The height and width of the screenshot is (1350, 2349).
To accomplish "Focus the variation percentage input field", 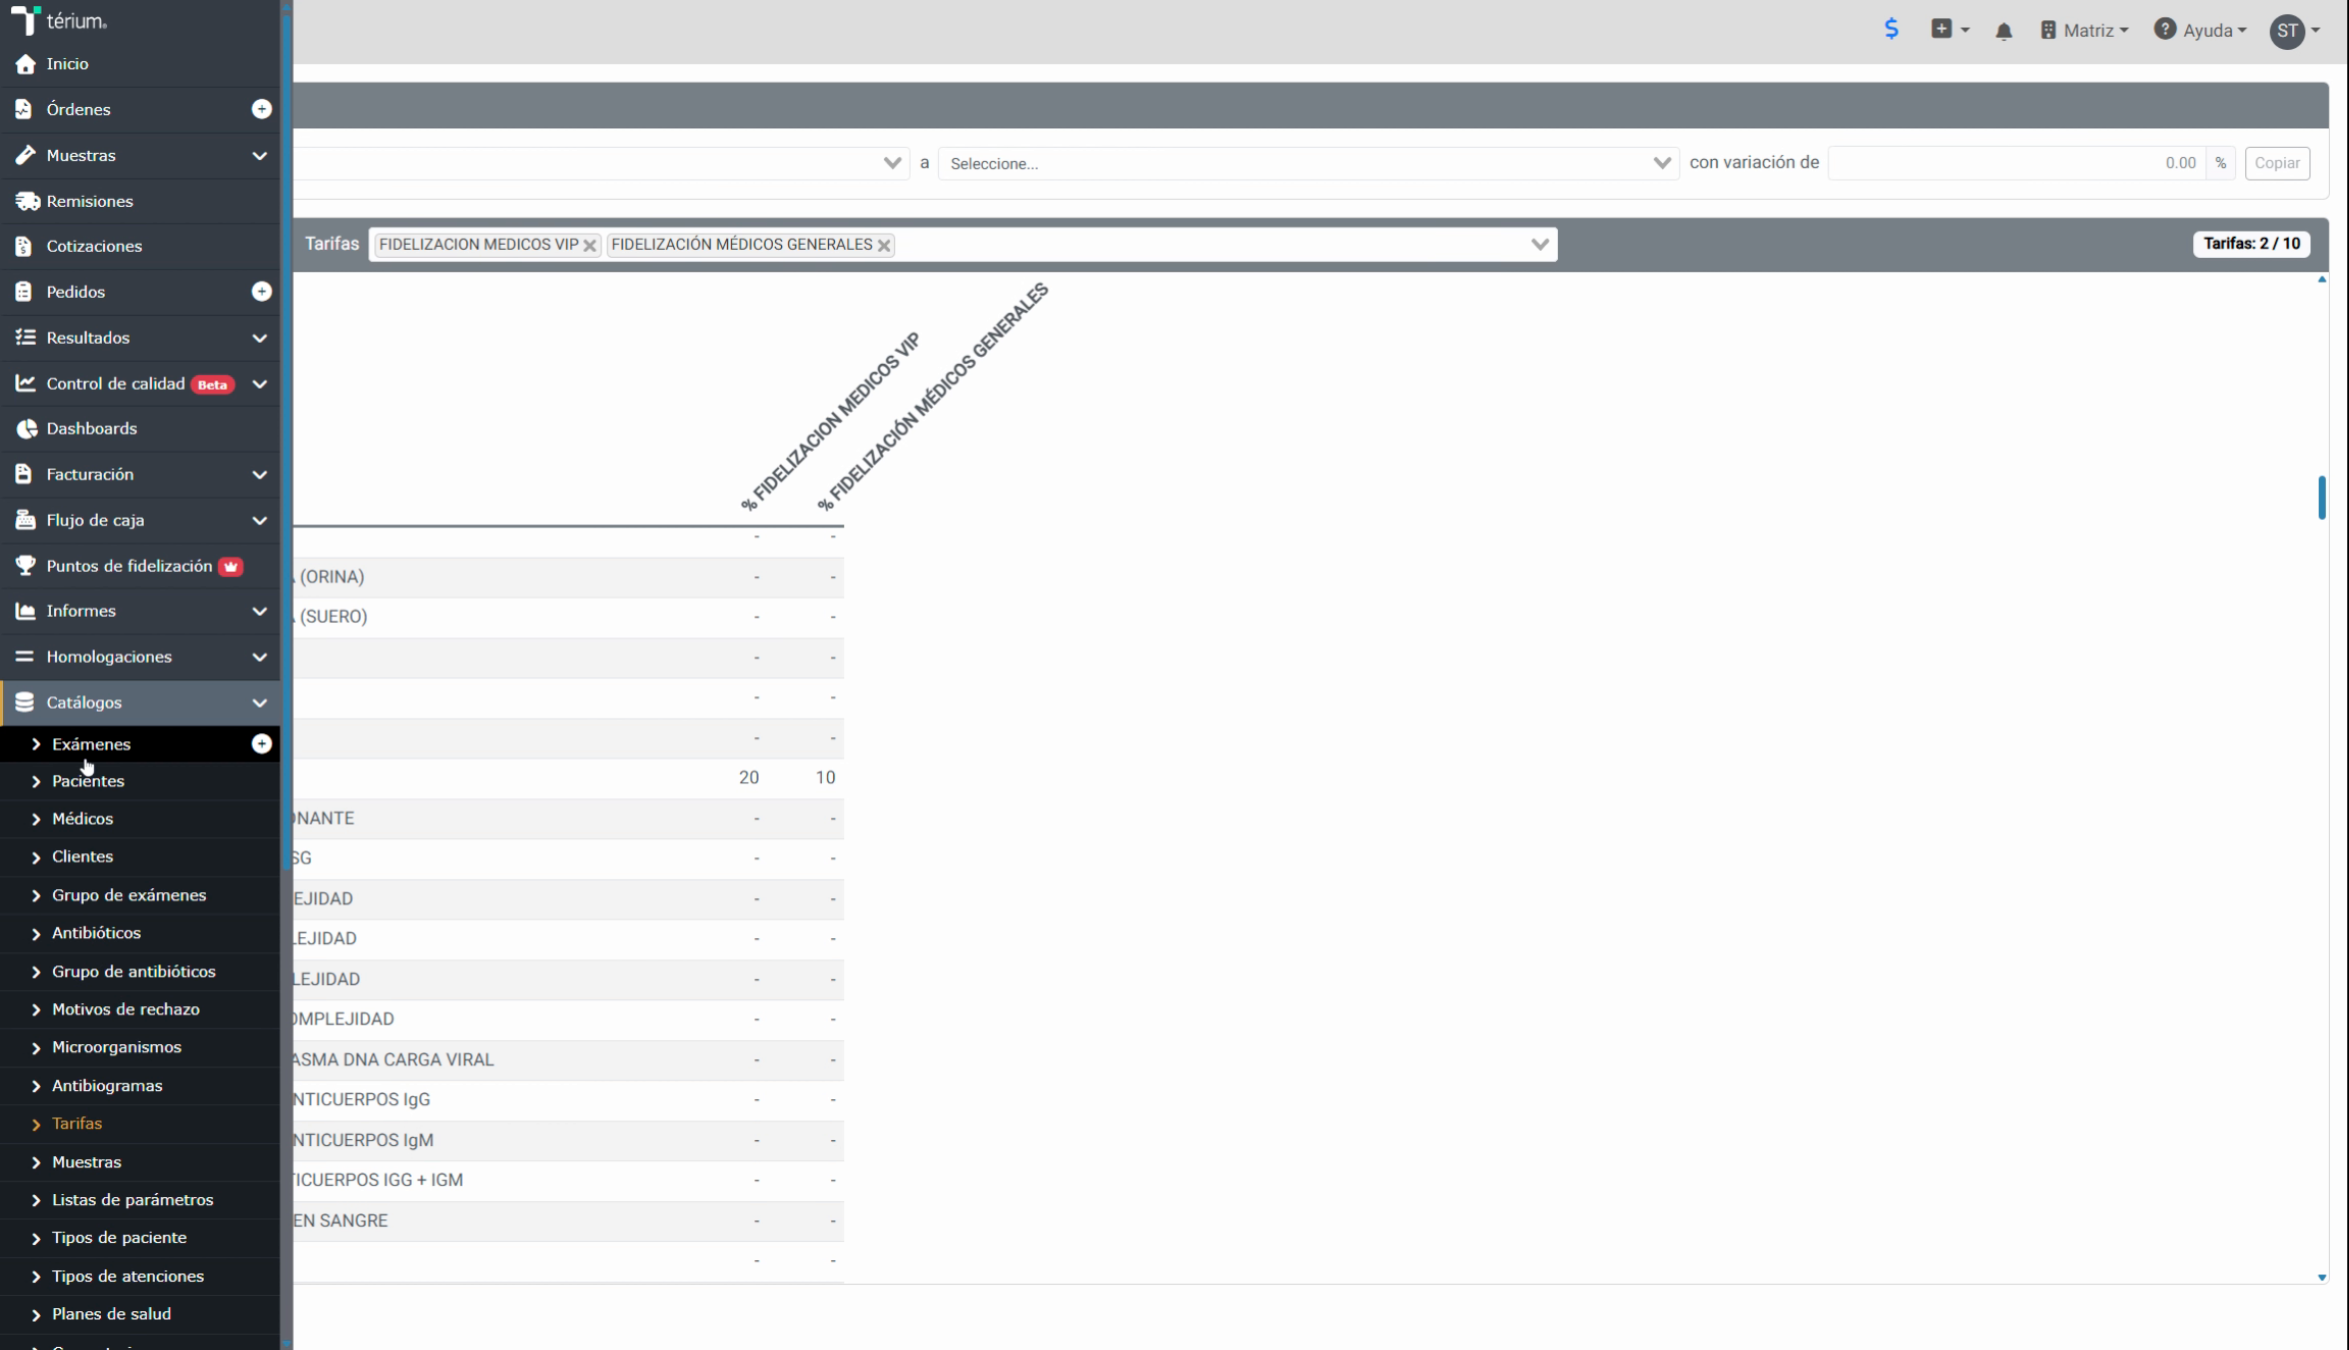I will point(2016,163).
